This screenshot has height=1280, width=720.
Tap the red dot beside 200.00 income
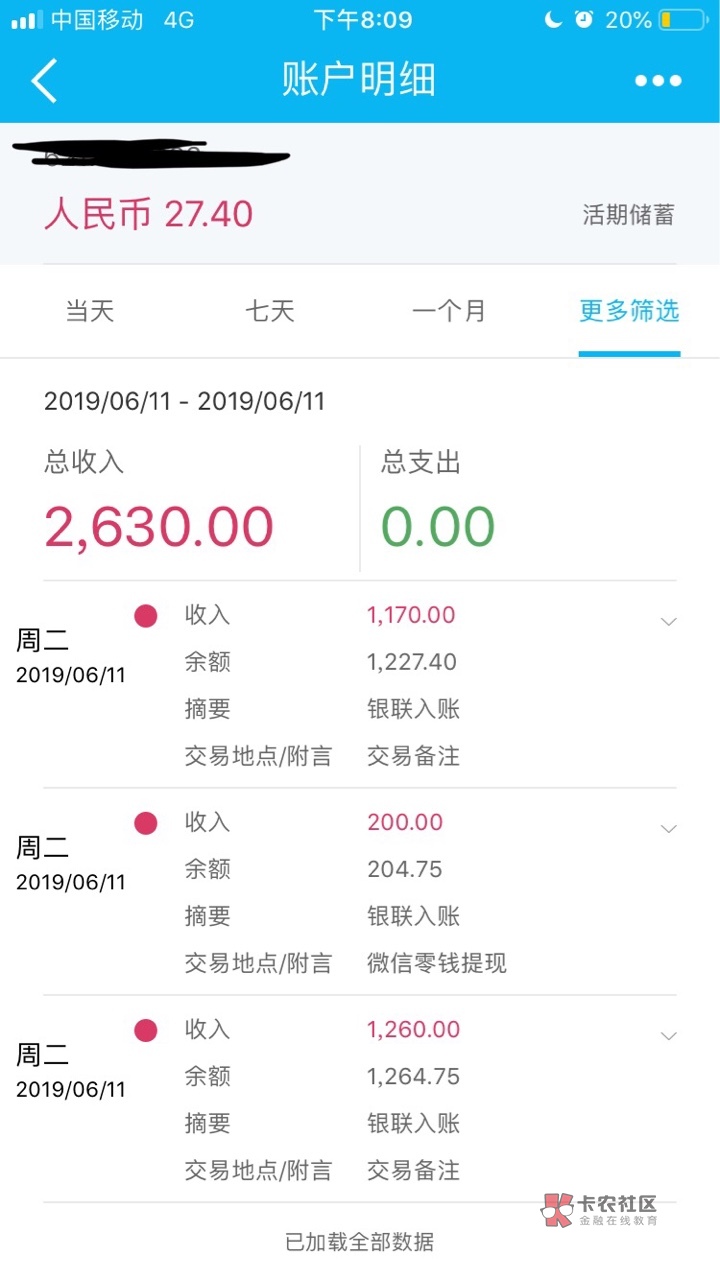coord(146,823)
